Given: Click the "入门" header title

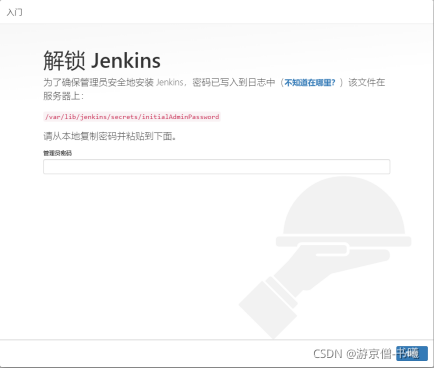Looking at the screenshot, I should pyautogui.click(x=15, y=12).
